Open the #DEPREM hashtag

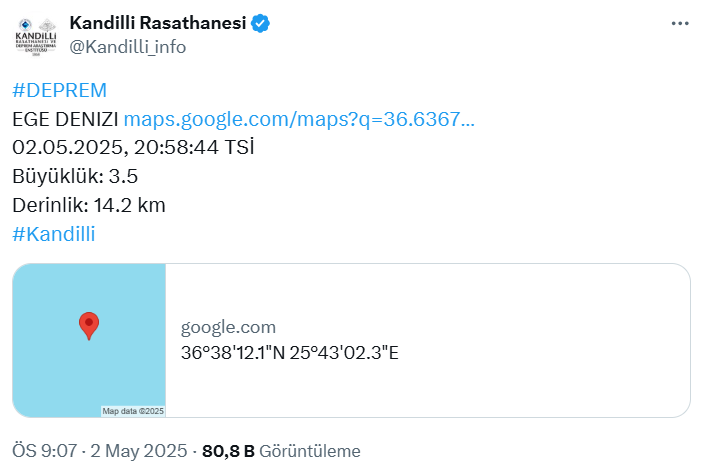(60, 90)
